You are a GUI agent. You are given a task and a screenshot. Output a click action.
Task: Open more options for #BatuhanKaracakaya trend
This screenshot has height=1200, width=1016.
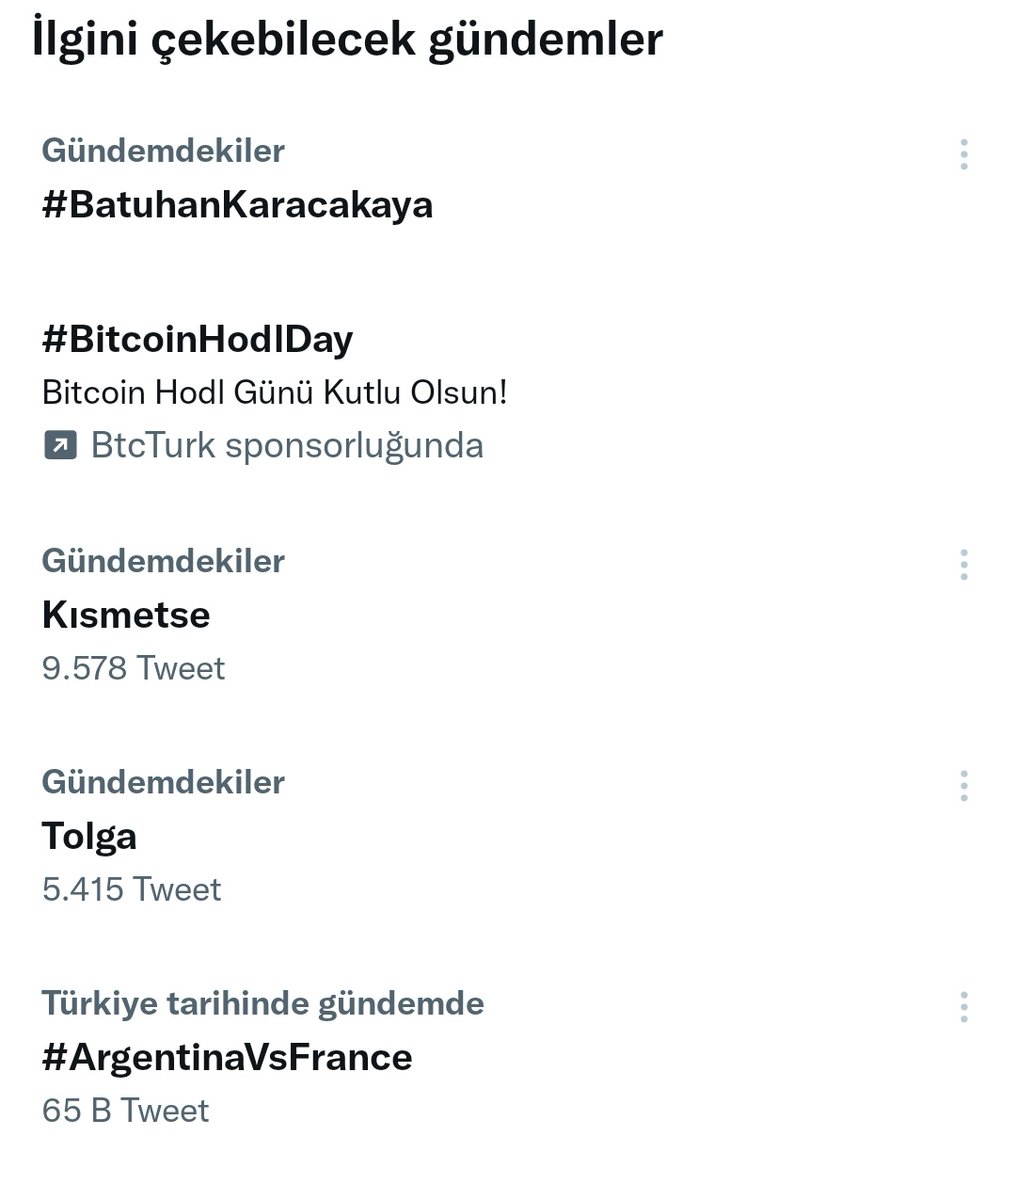pos(963,154)
